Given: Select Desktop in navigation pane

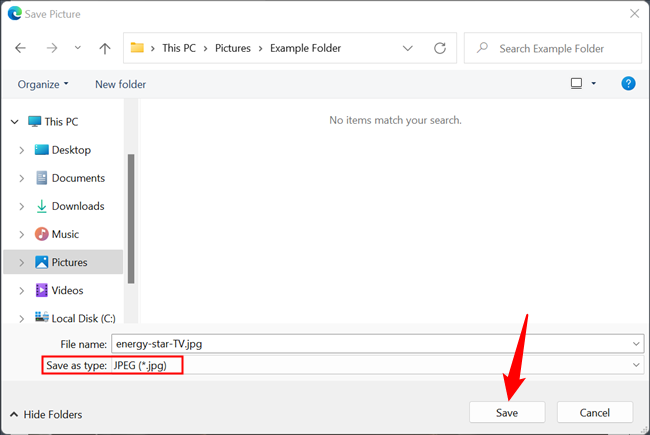Looking at the screenshot, I should 71,150.
